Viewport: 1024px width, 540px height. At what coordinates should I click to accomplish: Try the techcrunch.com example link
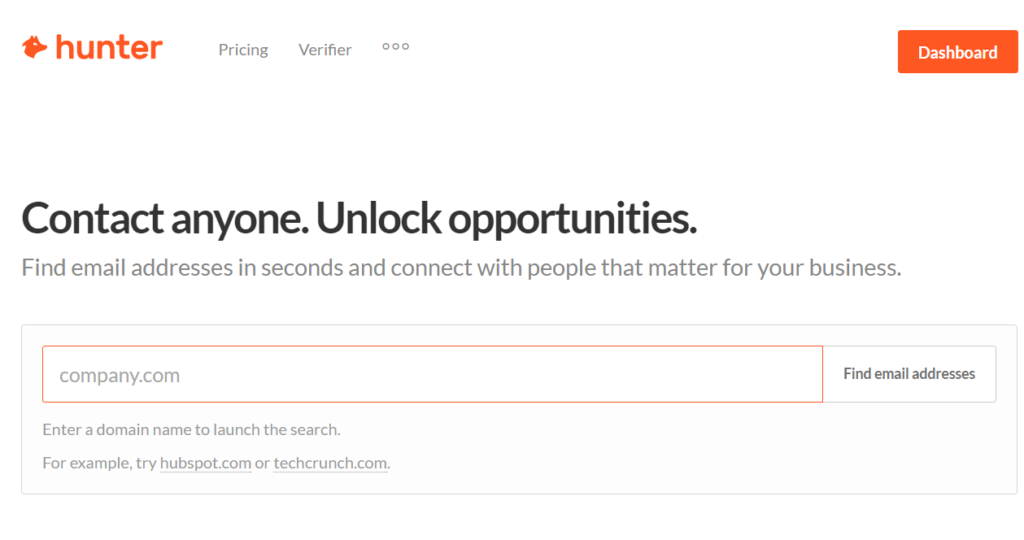tap(331, 463)
